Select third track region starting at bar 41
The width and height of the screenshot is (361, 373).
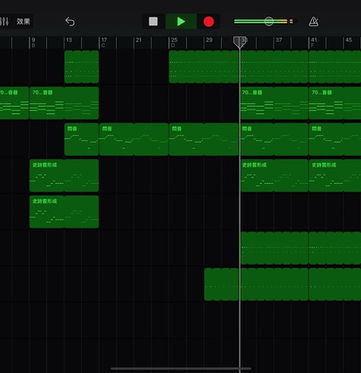(335, 139)
